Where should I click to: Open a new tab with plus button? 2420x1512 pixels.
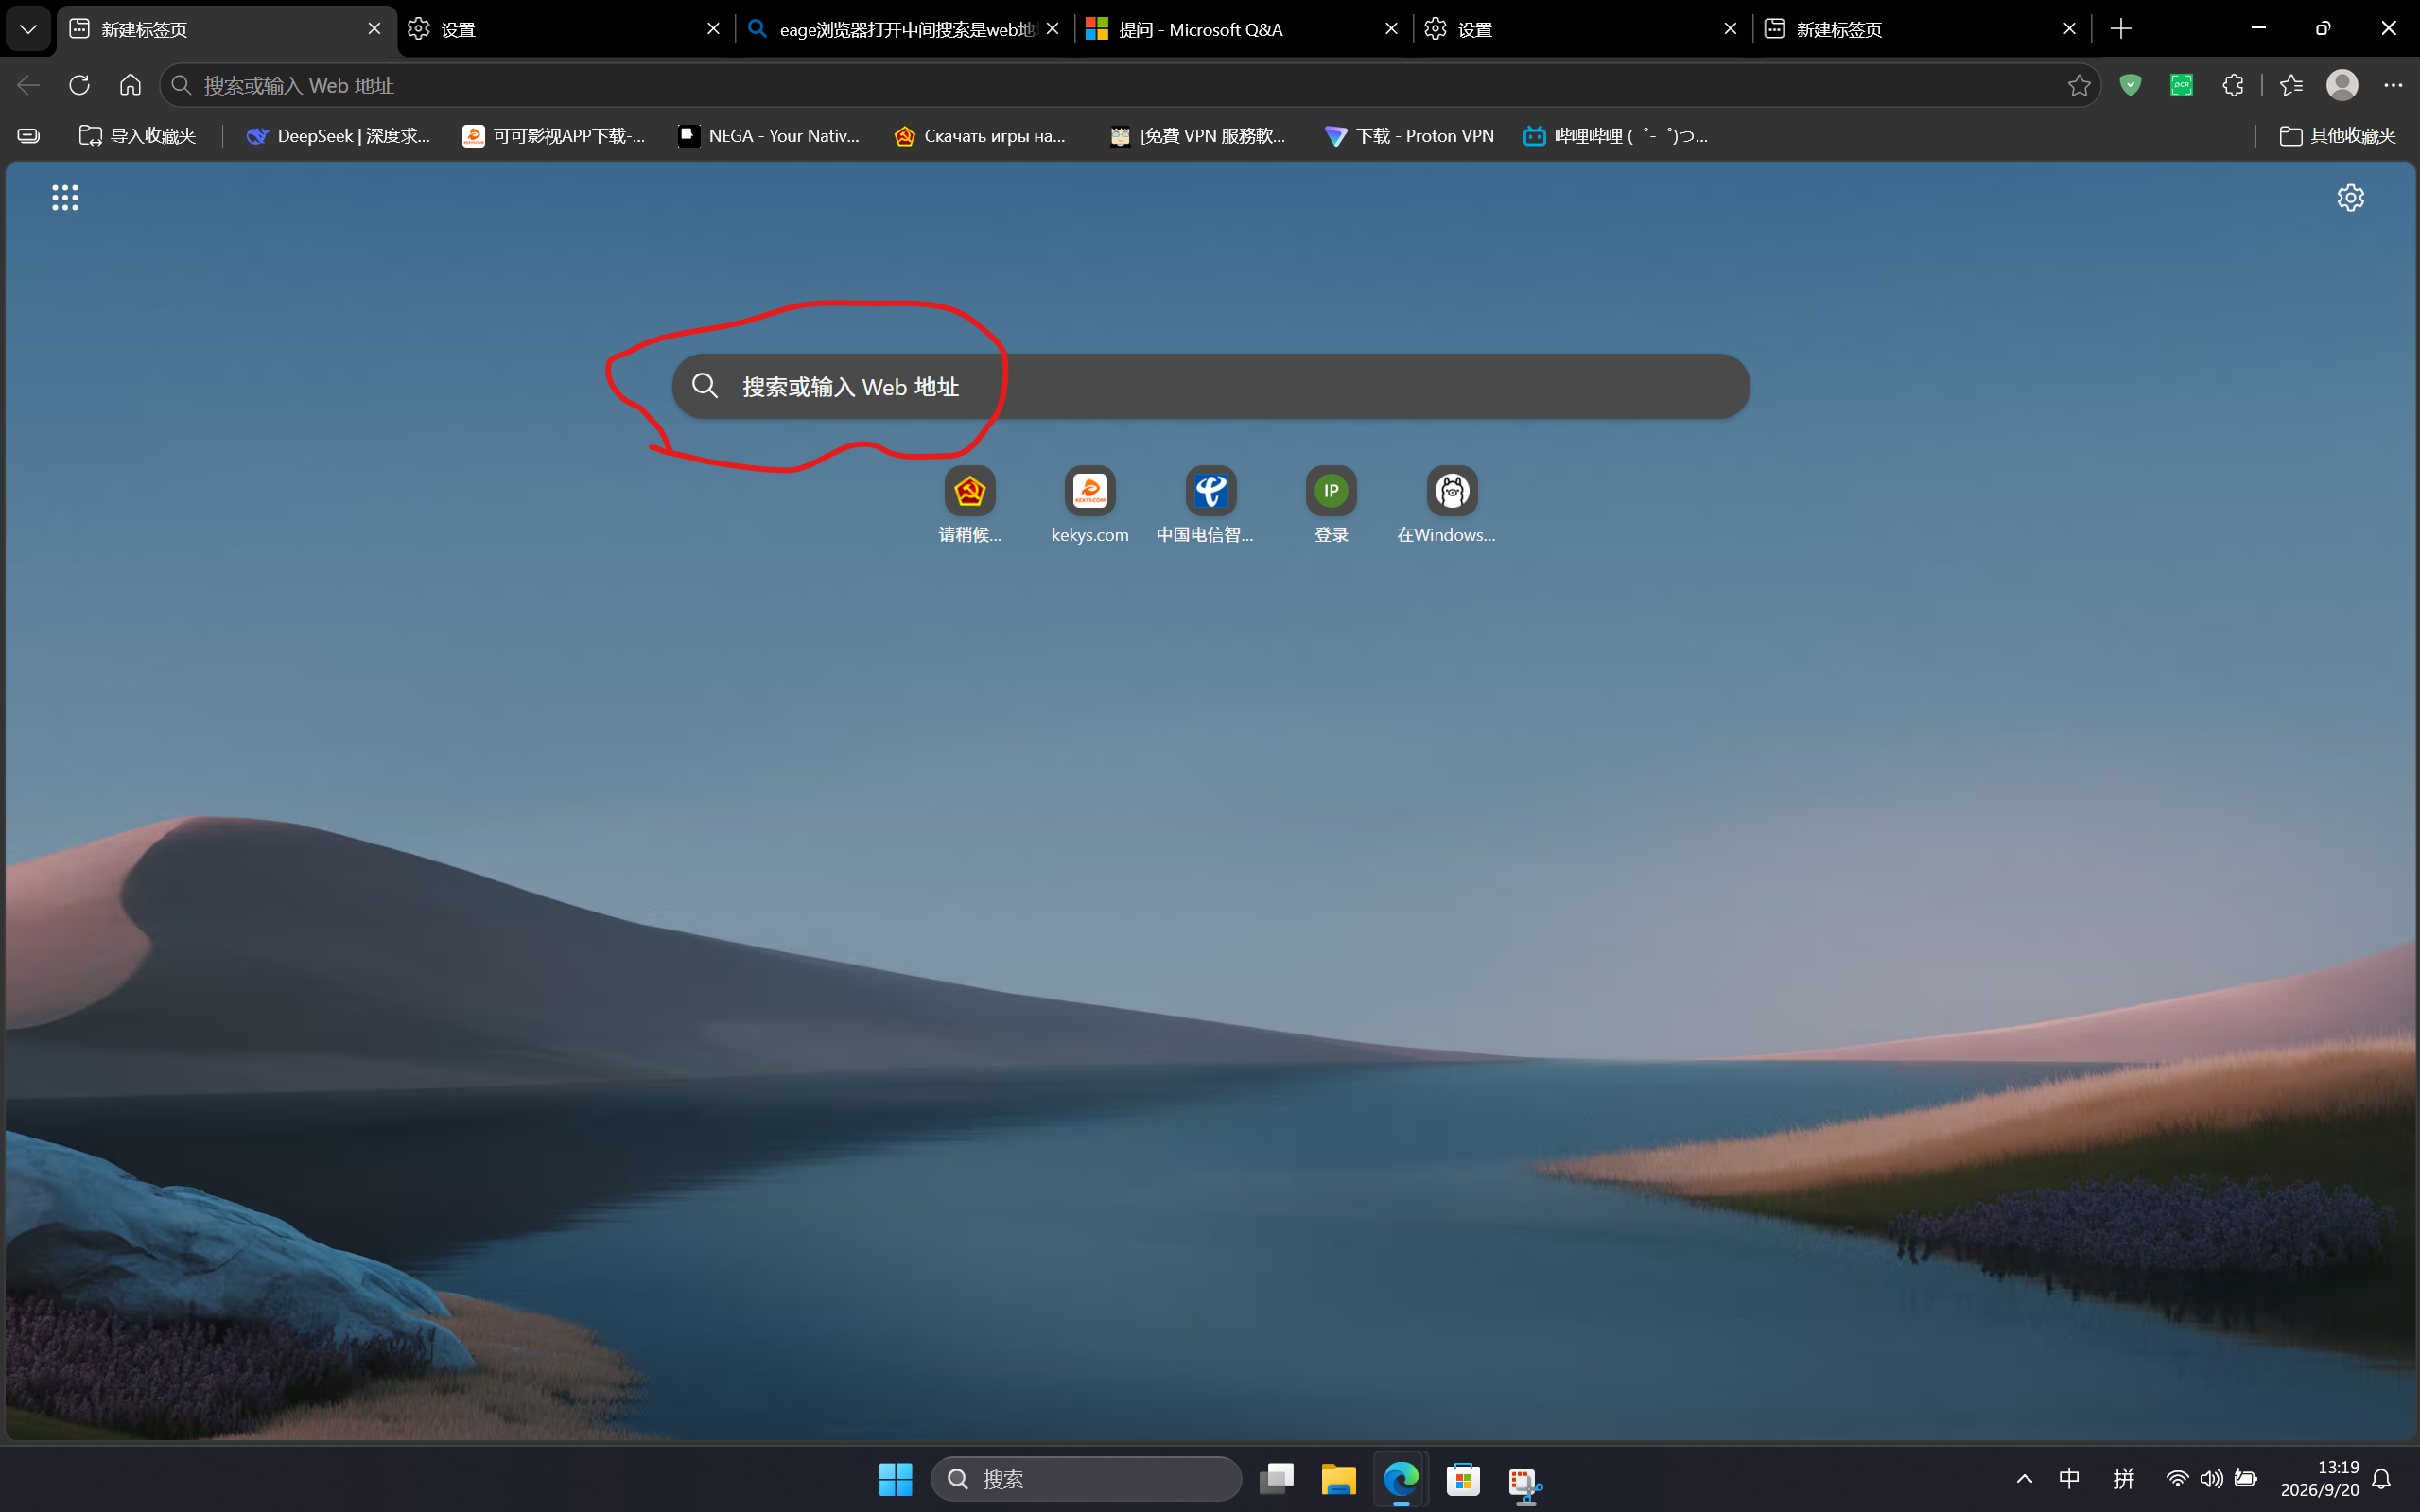[2121, 29]
